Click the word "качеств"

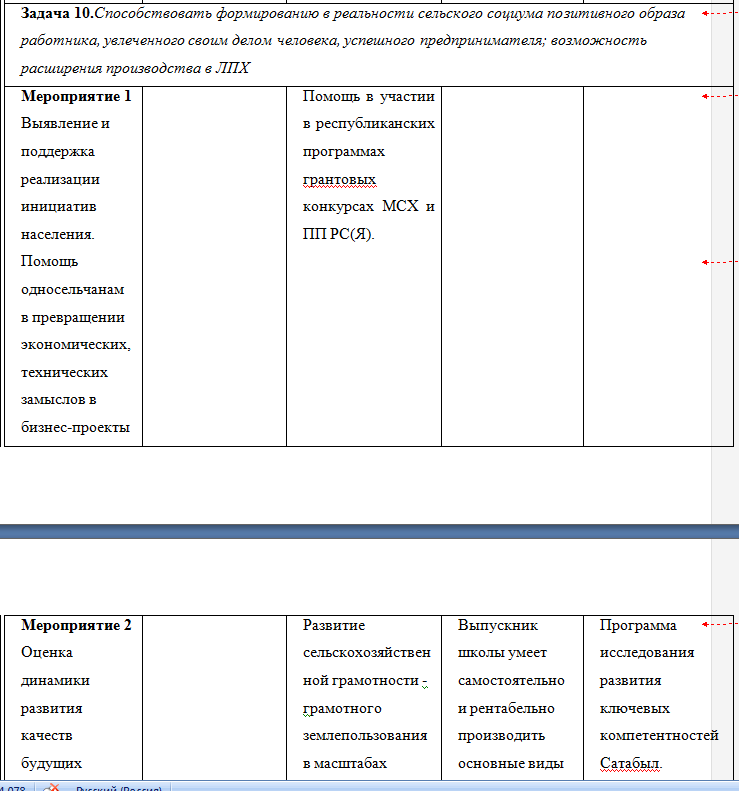[46, 736]
